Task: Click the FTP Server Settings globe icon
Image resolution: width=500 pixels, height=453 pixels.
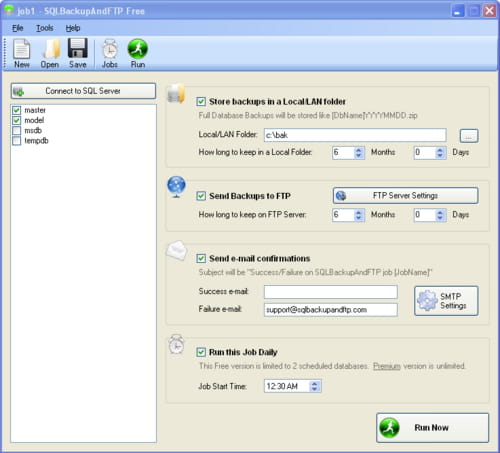Action: click(341, 196)
